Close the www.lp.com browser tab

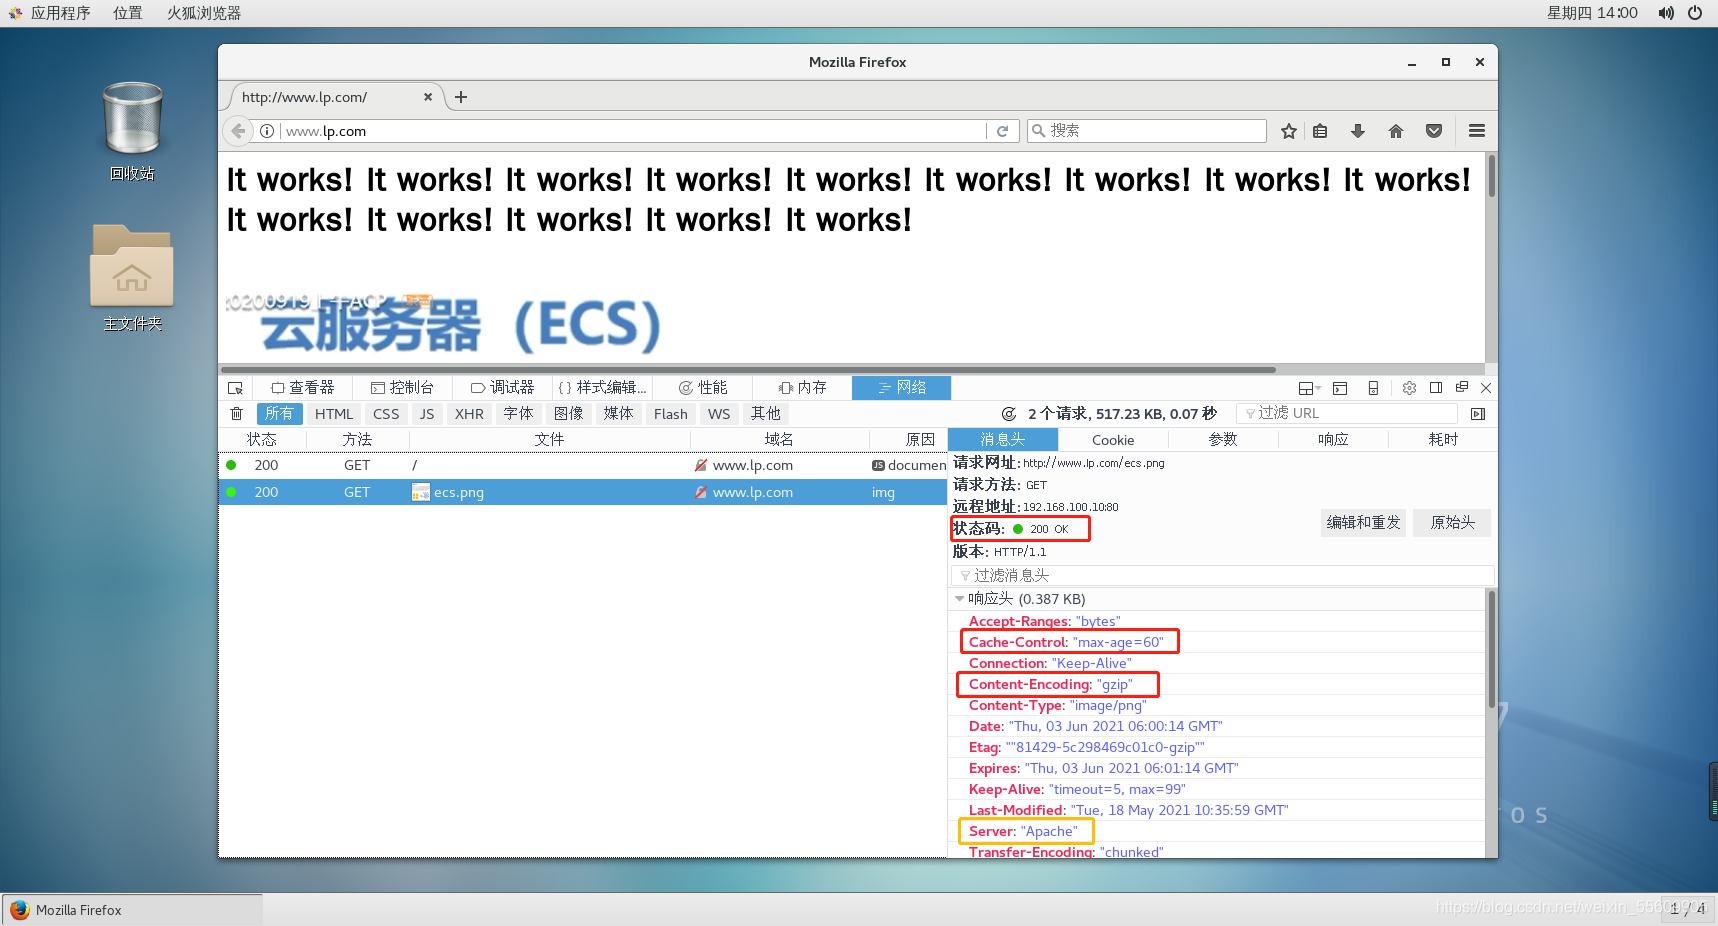[x=428, y=97]
